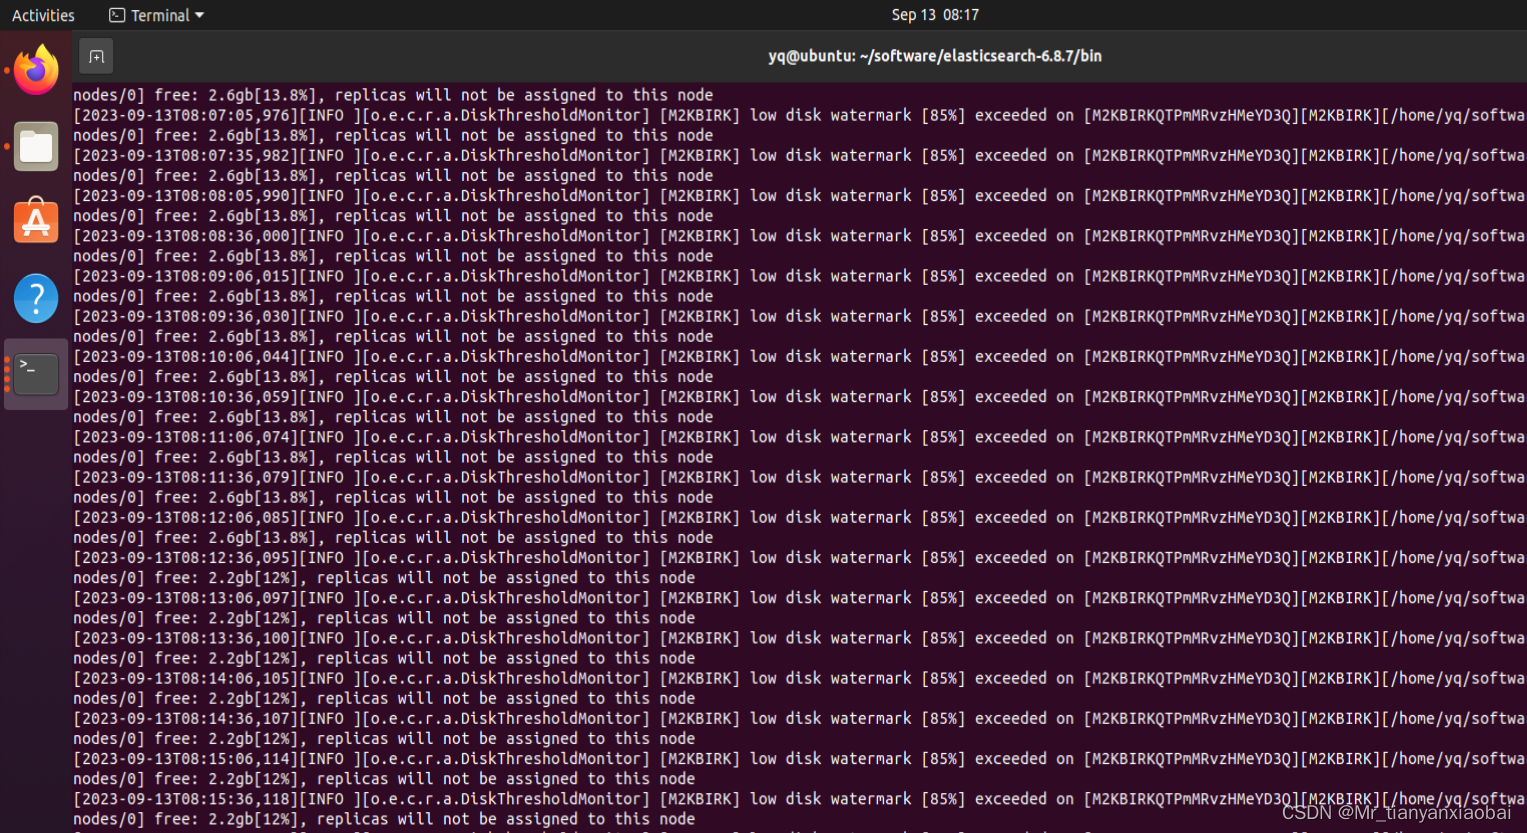The height and width of the screenshot is (833, 1527).
Task: Launch Ubuntu Software from the dock
Action: [36, 221]
